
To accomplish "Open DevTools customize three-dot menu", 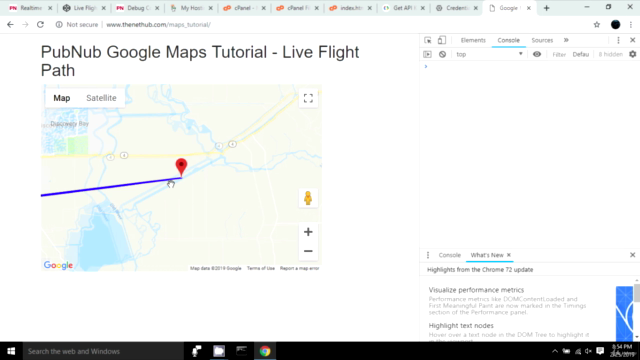I will [618, 40].
